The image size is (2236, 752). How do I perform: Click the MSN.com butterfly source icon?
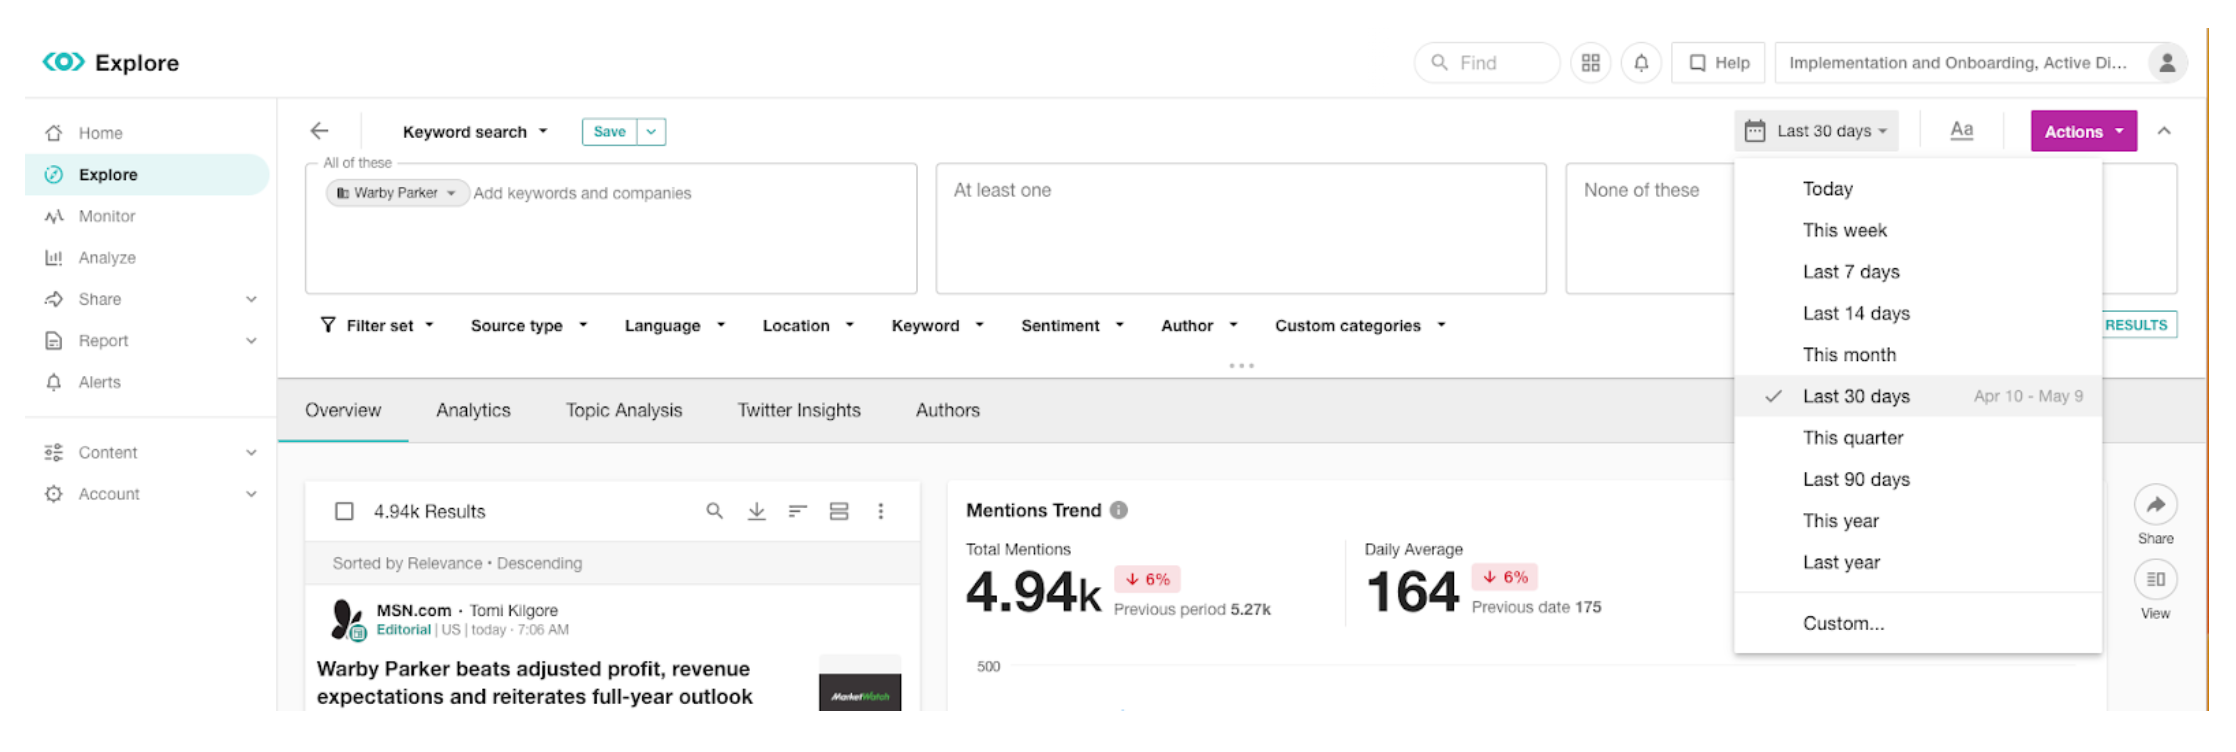pos(347,620)
